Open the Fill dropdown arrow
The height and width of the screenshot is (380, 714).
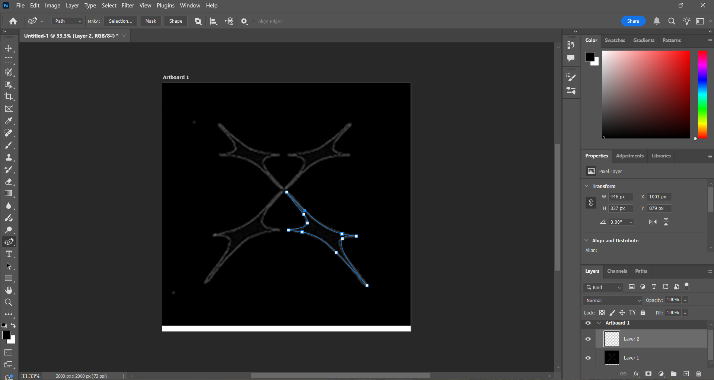[x=685, y=313]
